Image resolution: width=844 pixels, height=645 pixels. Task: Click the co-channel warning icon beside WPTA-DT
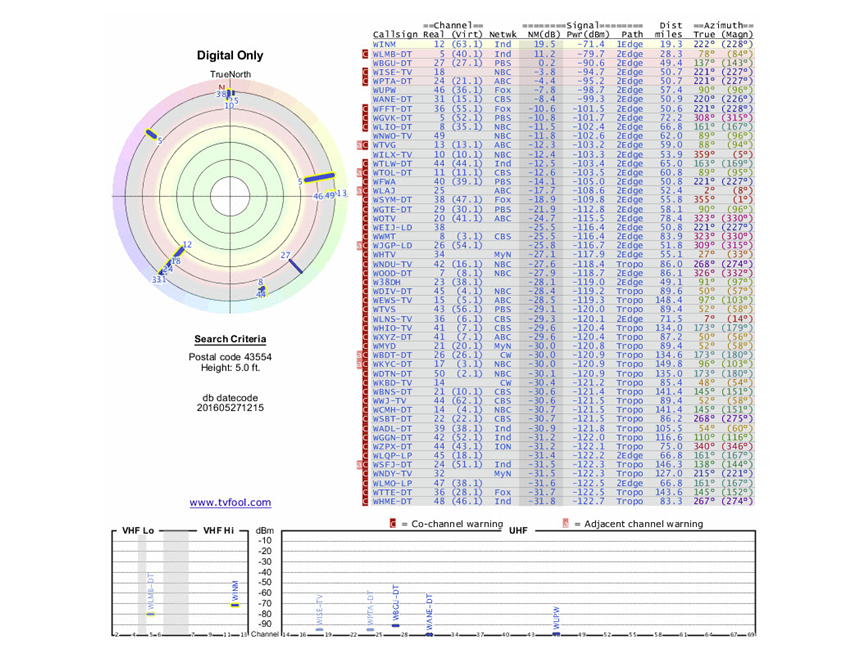365,81
